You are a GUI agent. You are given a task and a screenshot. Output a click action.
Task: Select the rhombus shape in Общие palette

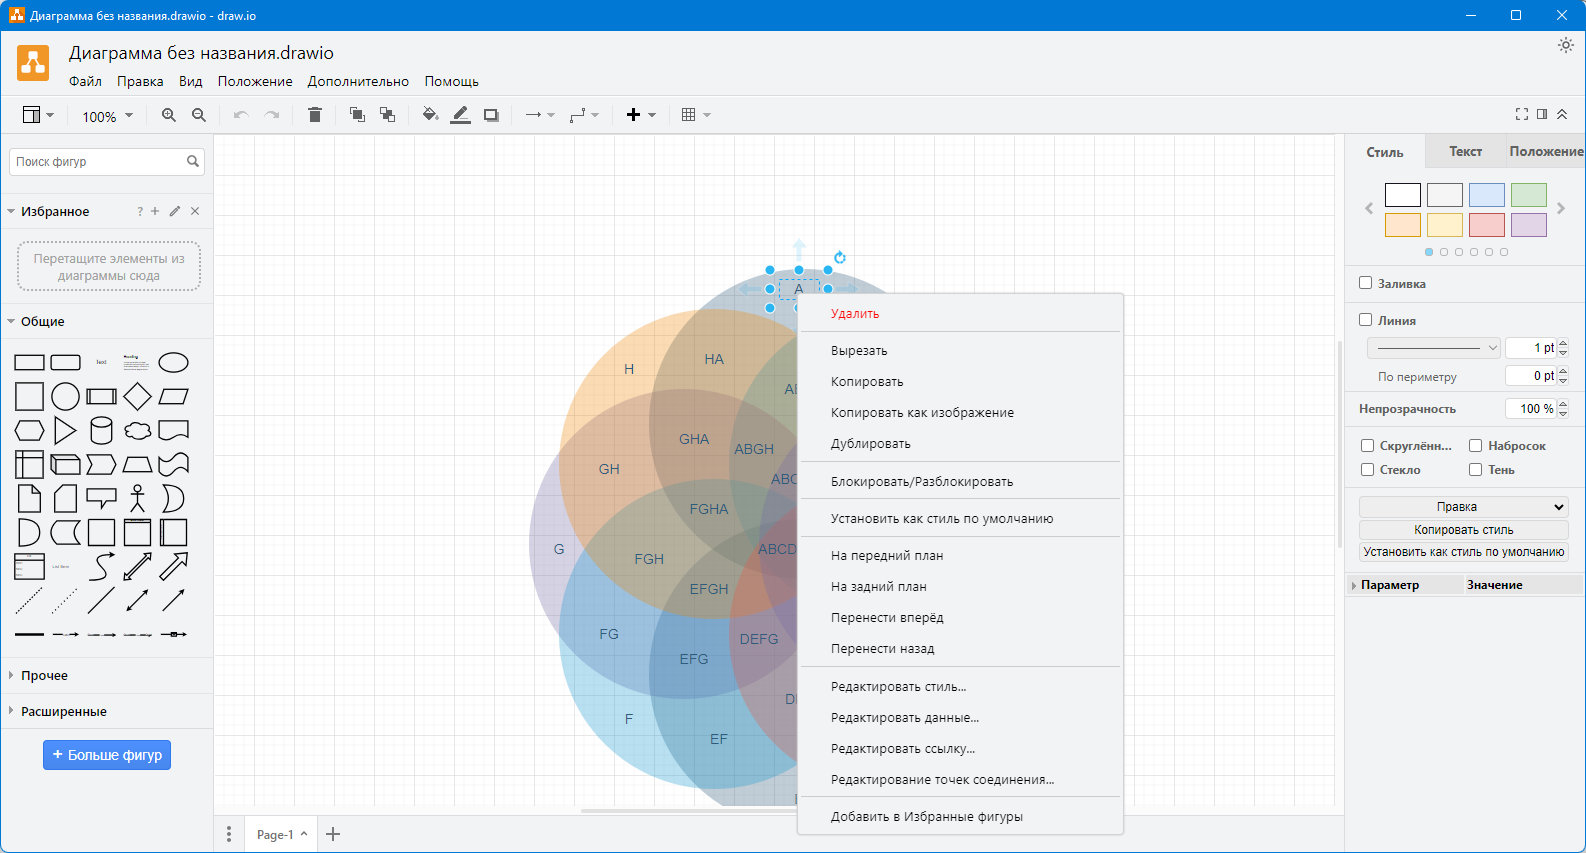138,397
